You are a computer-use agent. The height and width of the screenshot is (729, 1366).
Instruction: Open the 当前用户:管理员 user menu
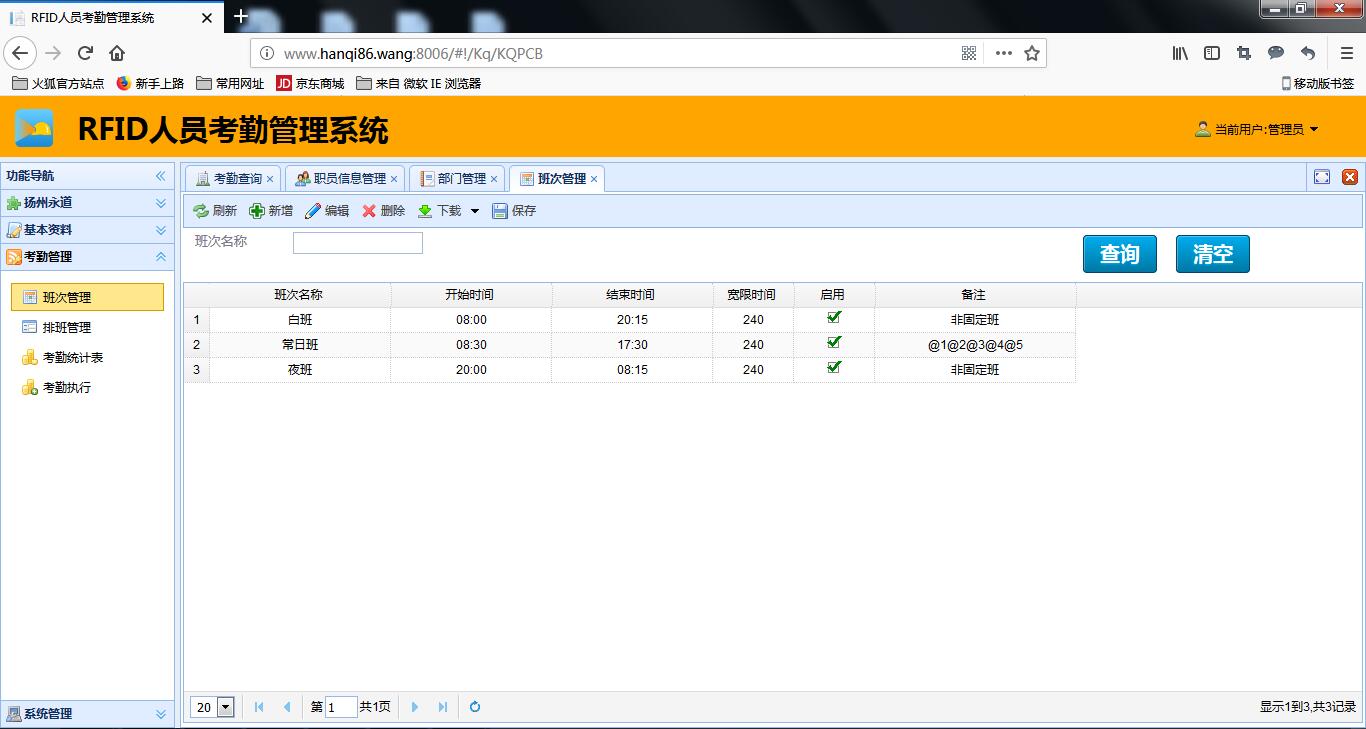pos(1258,129)
